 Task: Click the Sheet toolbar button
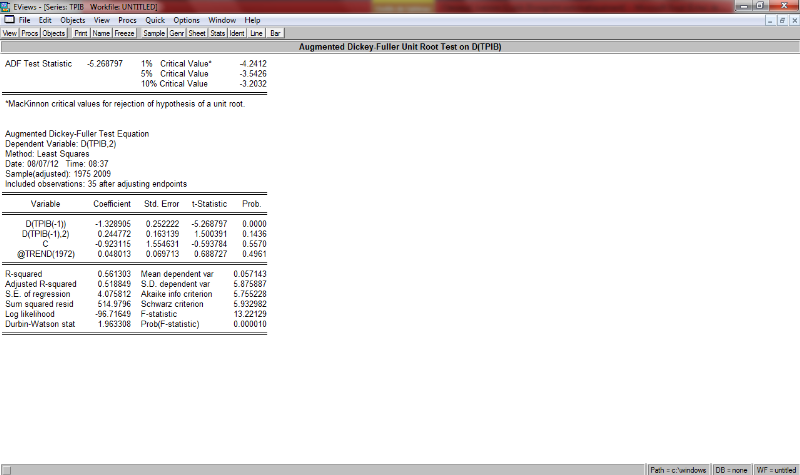(x=197, y=33)
